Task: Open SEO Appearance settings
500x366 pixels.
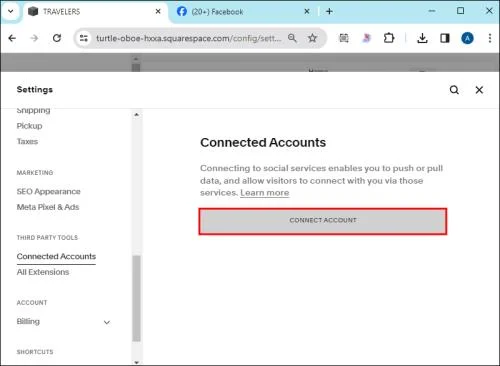Action: pyautogui.click(x=49, y=191)
